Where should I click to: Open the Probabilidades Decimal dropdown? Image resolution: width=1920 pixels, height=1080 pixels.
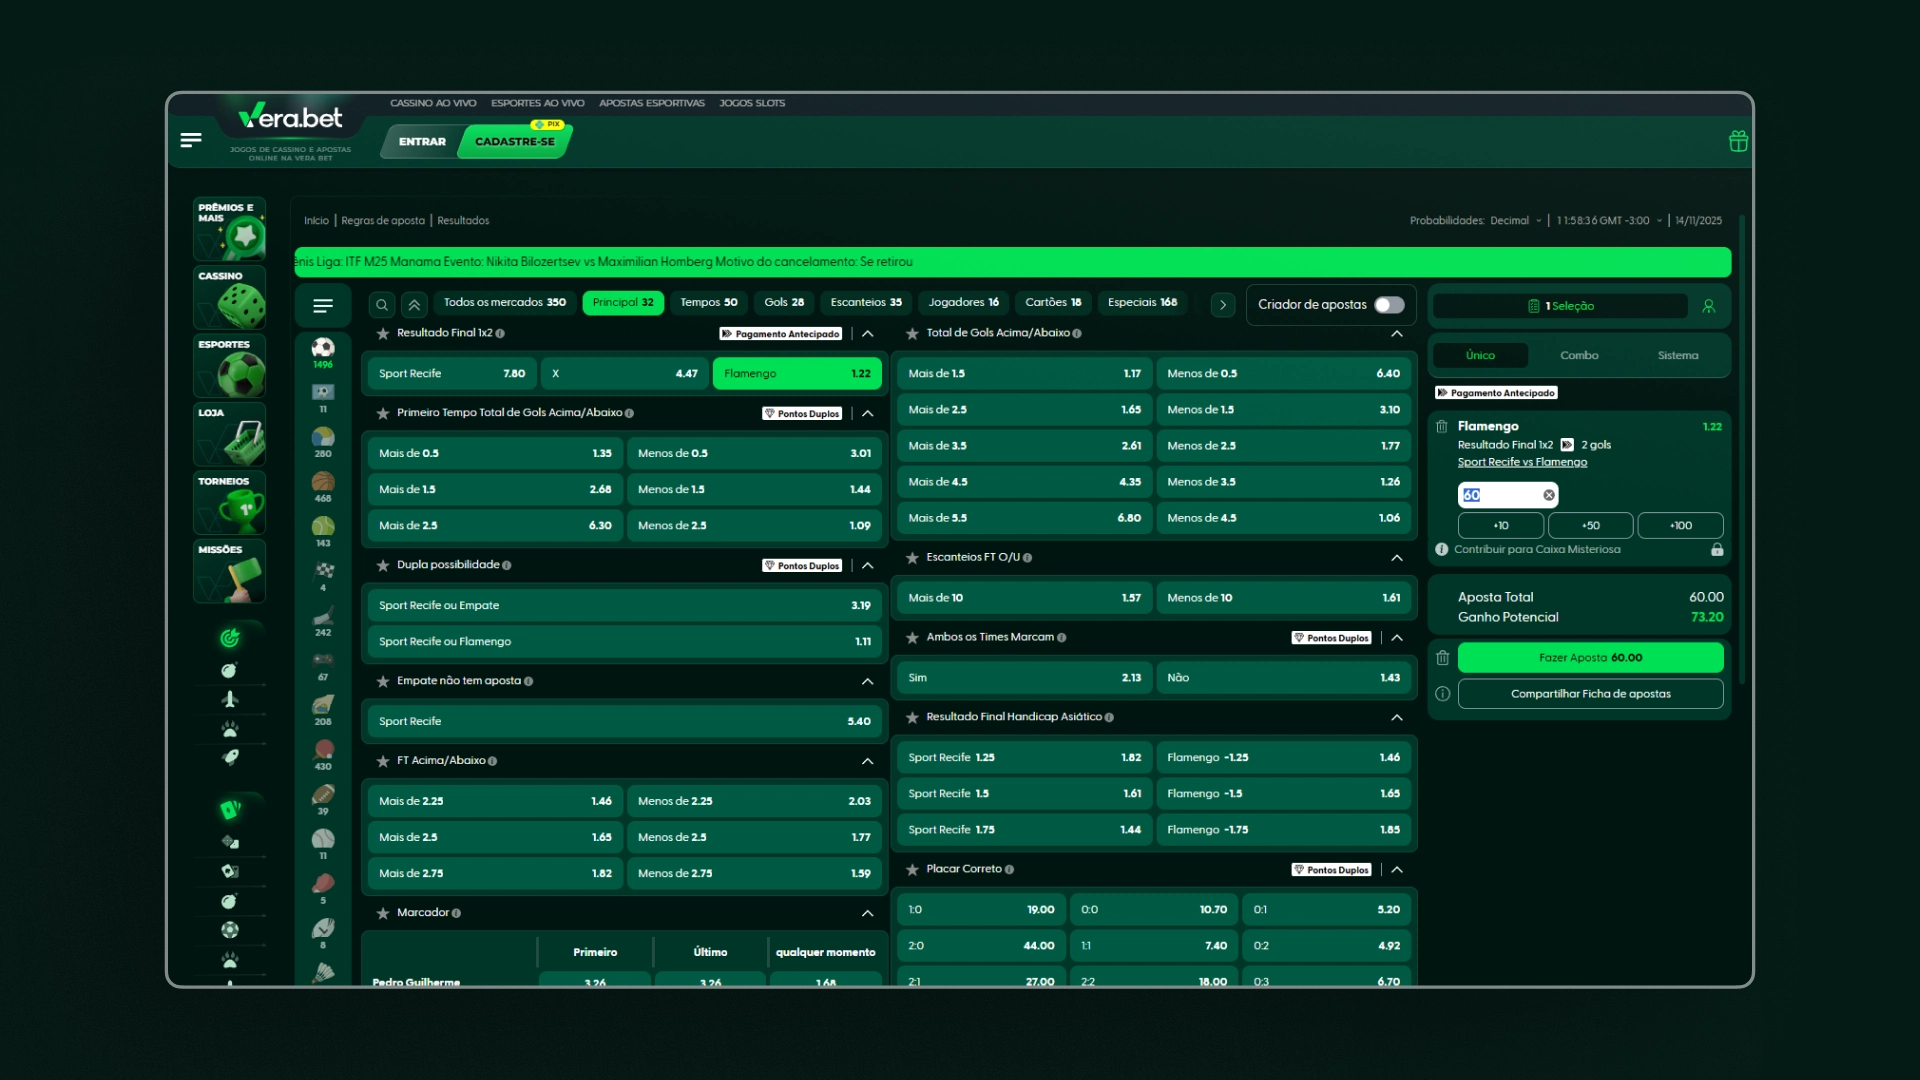click(x=1514, y=221)
